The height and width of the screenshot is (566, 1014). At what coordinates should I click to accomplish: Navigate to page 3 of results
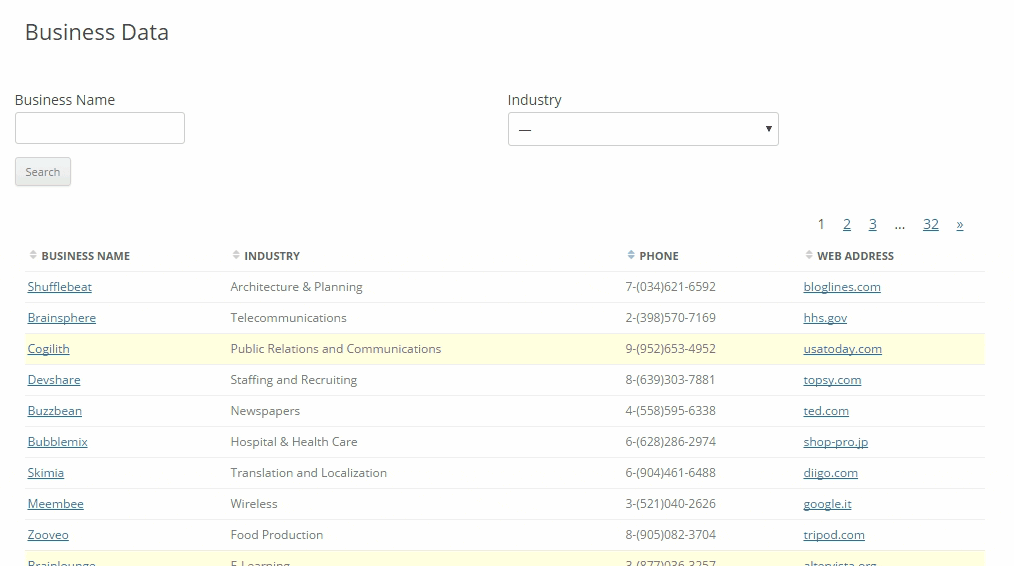coord(872,224)
